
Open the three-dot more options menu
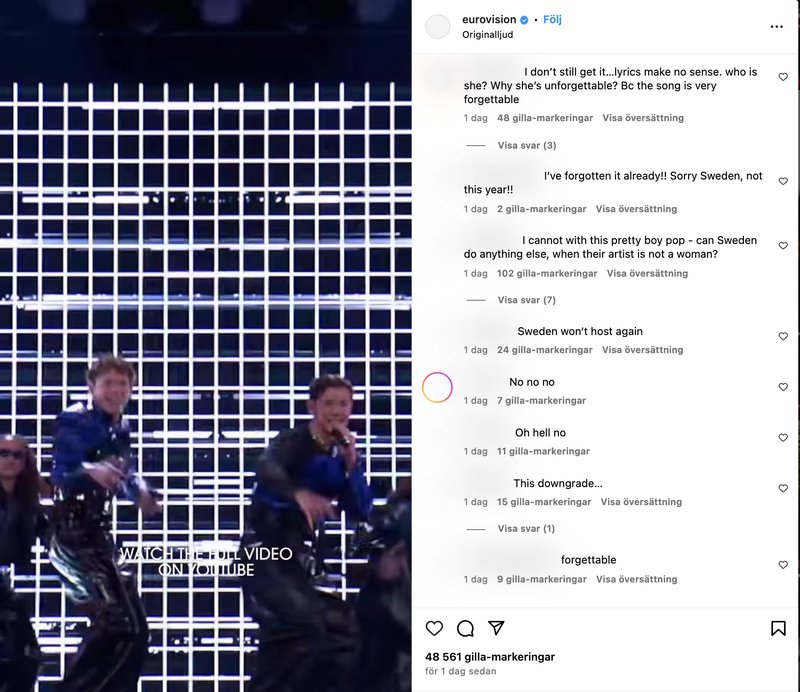(x=777, y=27)
